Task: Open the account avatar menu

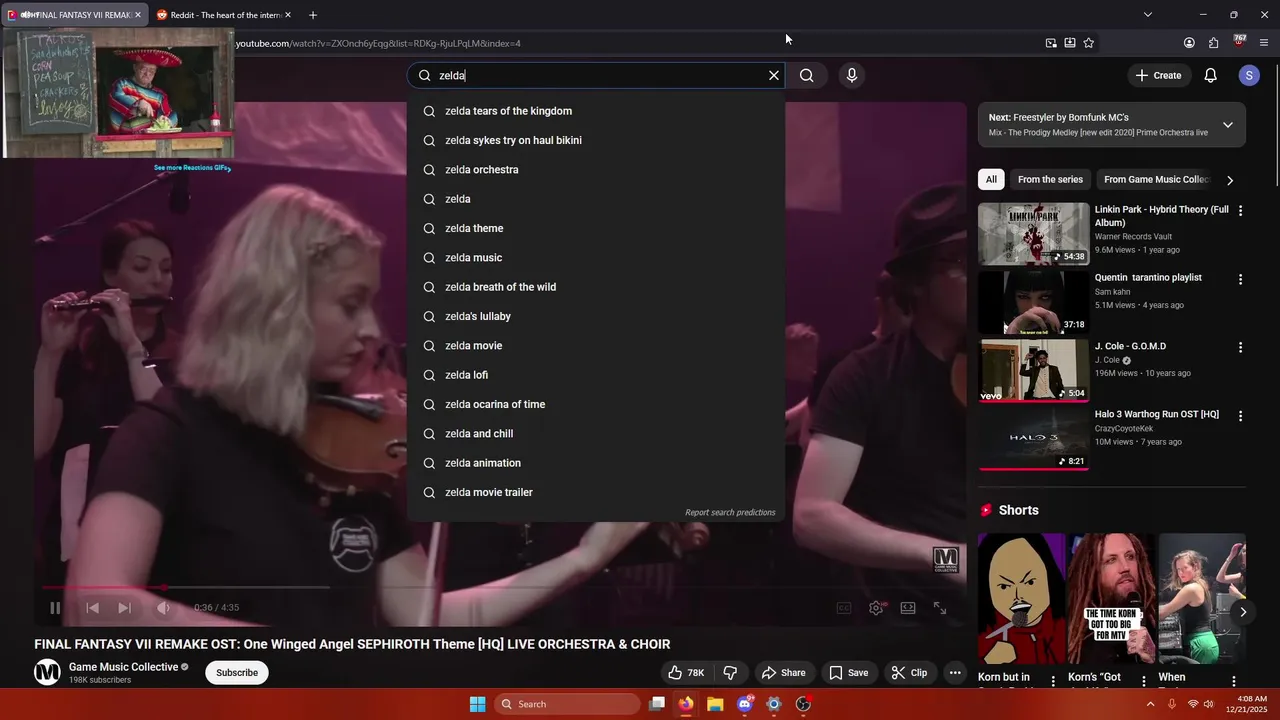Action: 1248,75
